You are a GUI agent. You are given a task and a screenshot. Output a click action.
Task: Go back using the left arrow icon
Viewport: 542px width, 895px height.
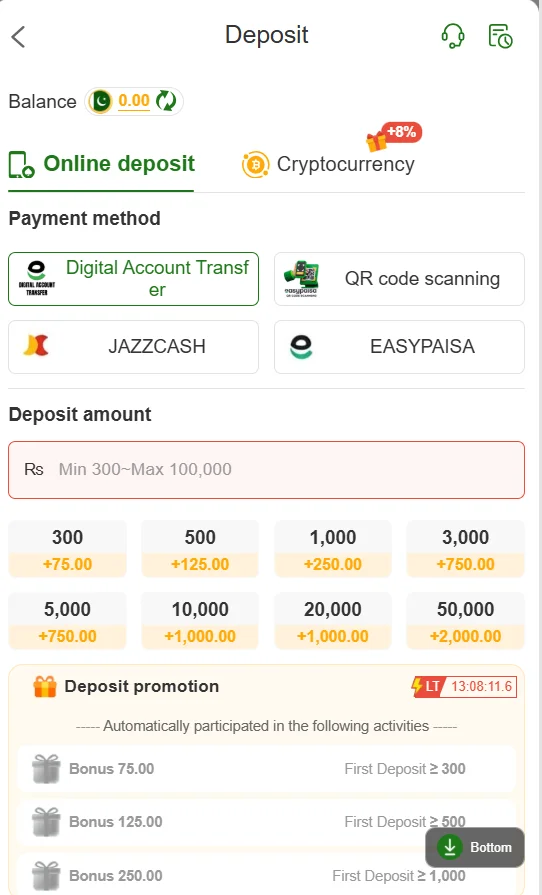(x=18, y=37)
